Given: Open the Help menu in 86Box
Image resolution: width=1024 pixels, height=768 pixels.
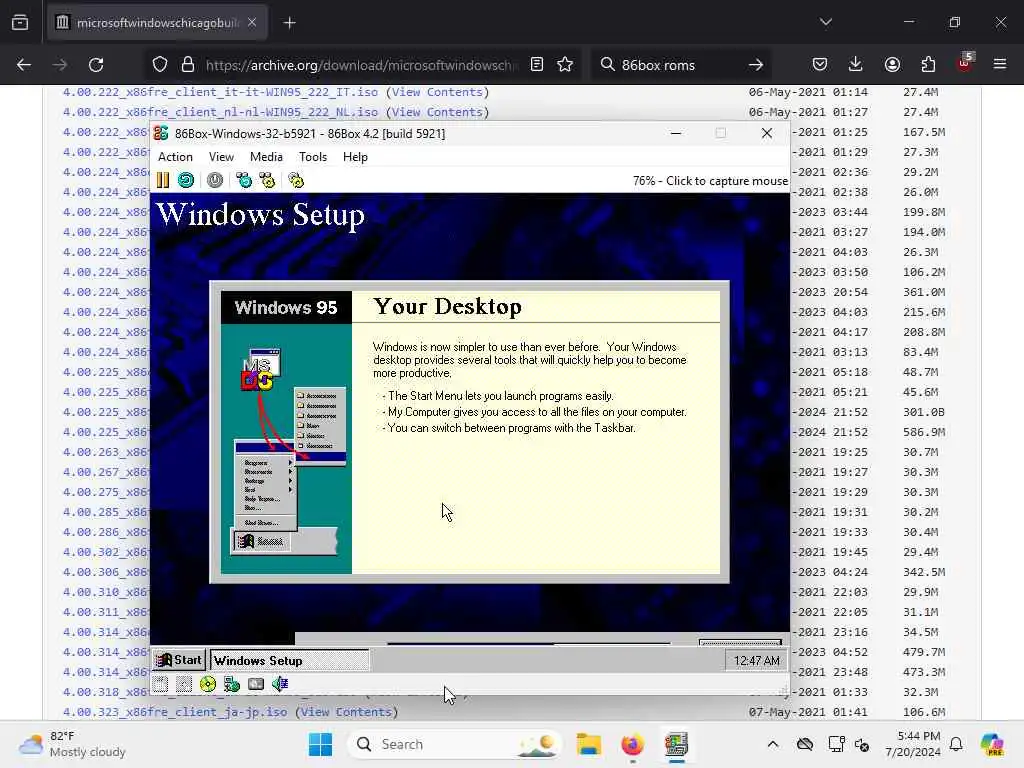Looking at the screenshot, I should [355, 157].
